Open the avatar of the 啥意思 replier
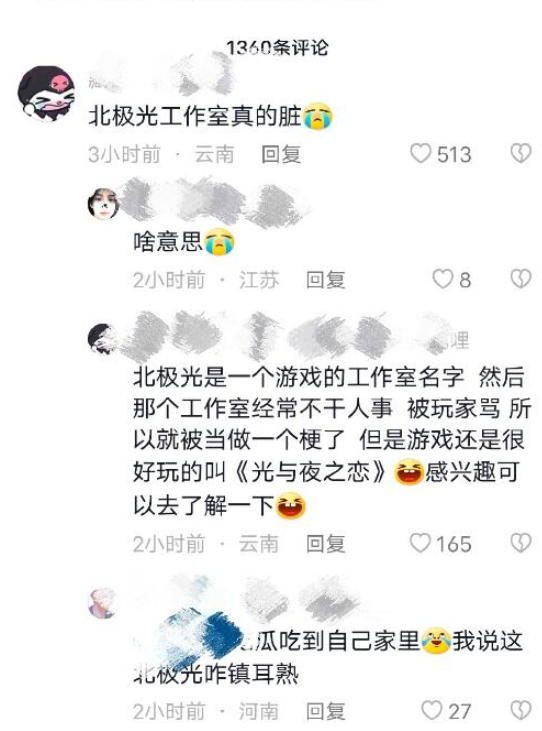The image size is (542, 731). point(103,204)
